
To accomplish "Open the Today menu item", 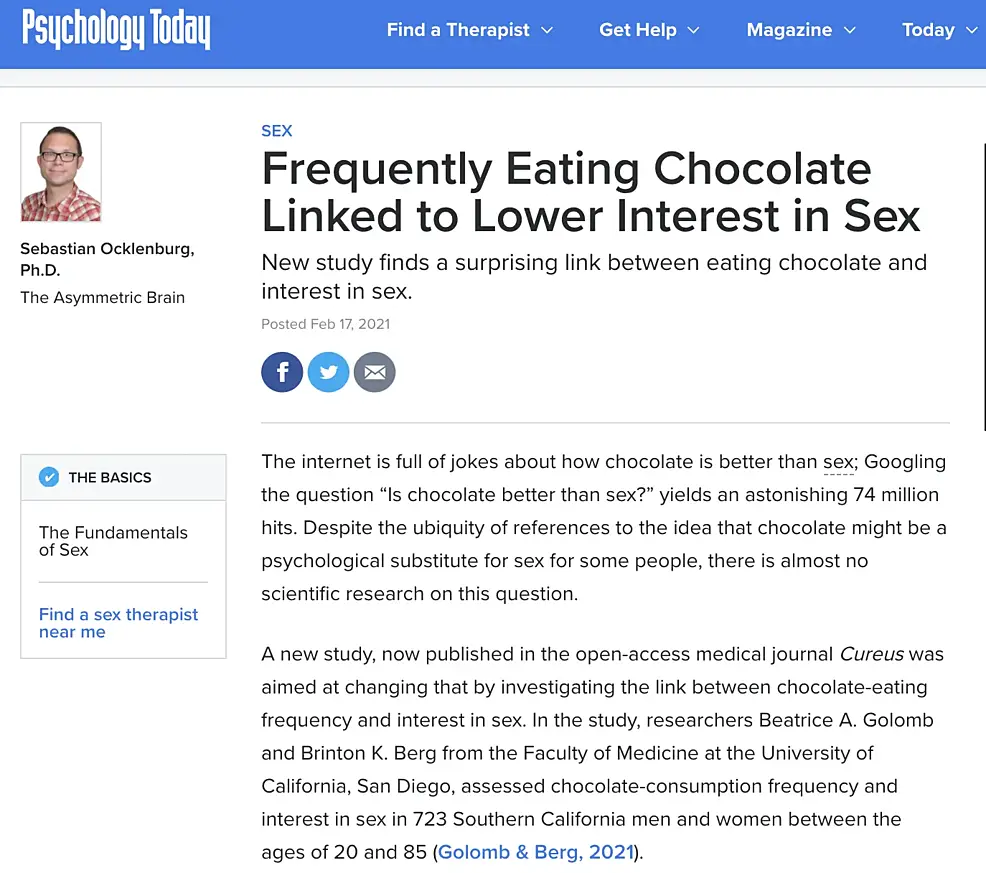I will pos(928,30).
